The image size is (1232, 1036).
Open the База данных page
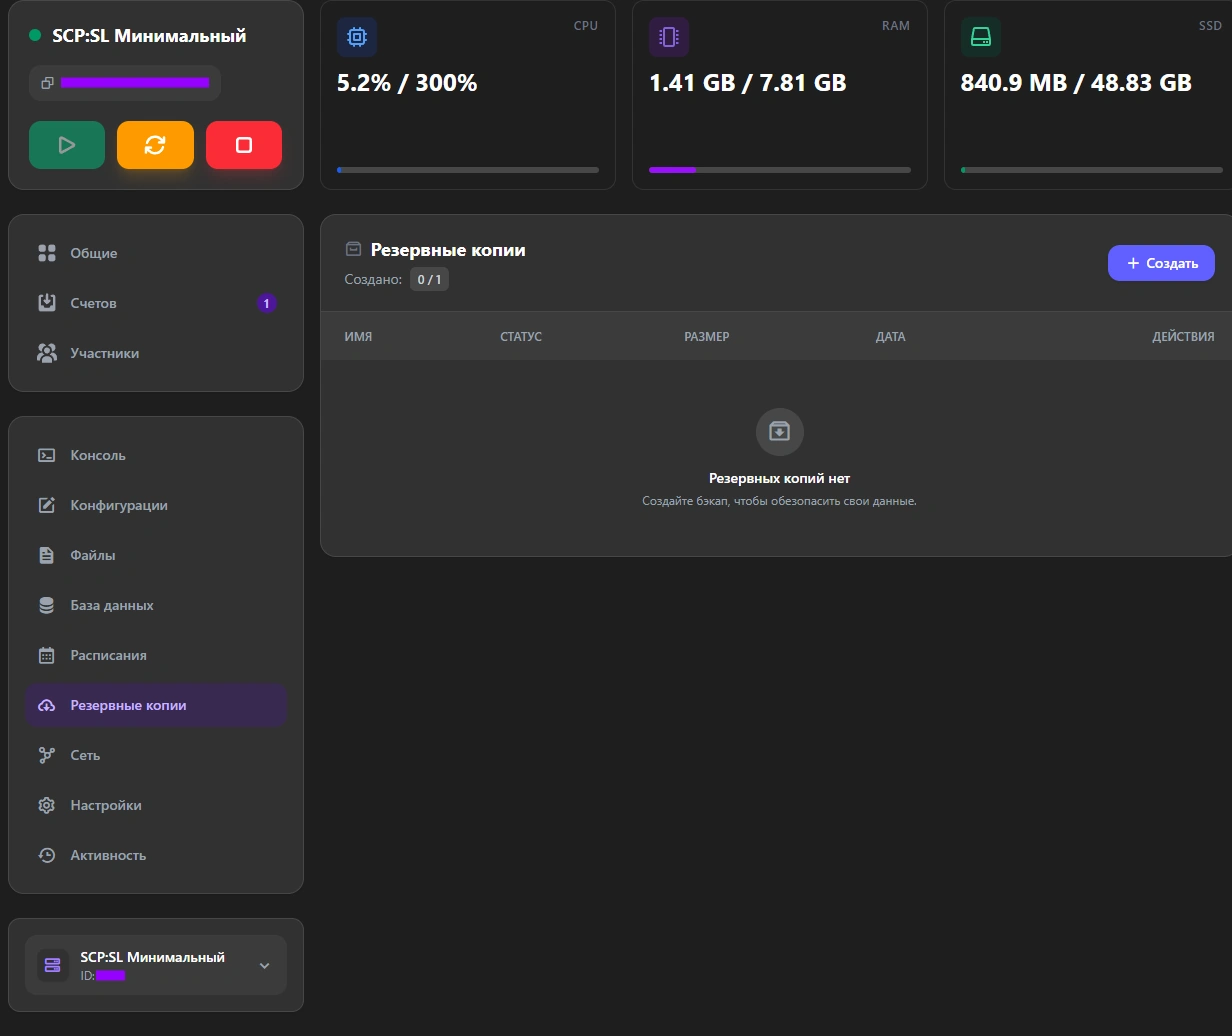point(156,605)
